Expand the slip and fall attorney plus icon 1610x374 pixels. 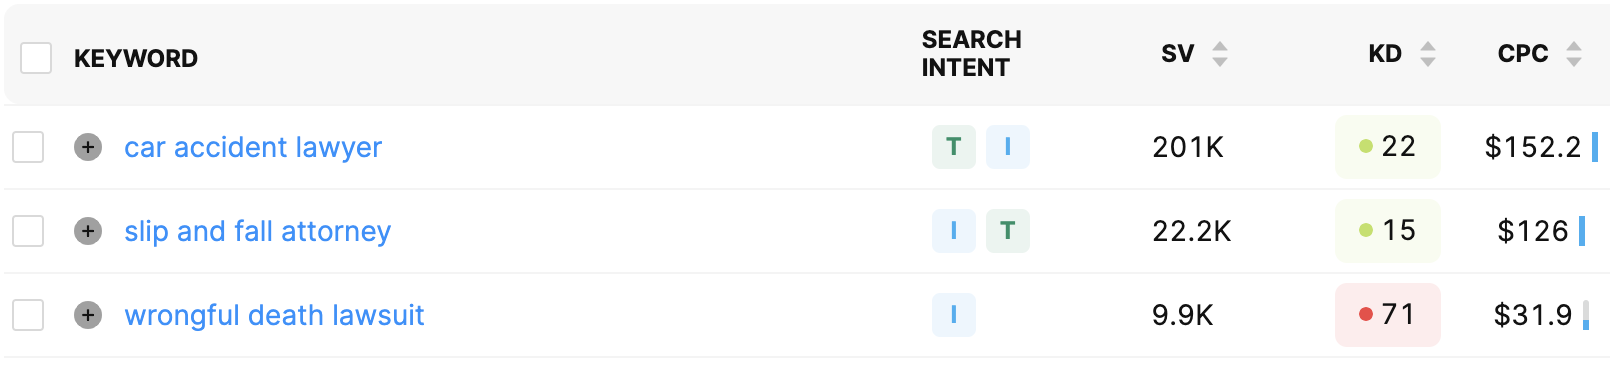point(88,231)
